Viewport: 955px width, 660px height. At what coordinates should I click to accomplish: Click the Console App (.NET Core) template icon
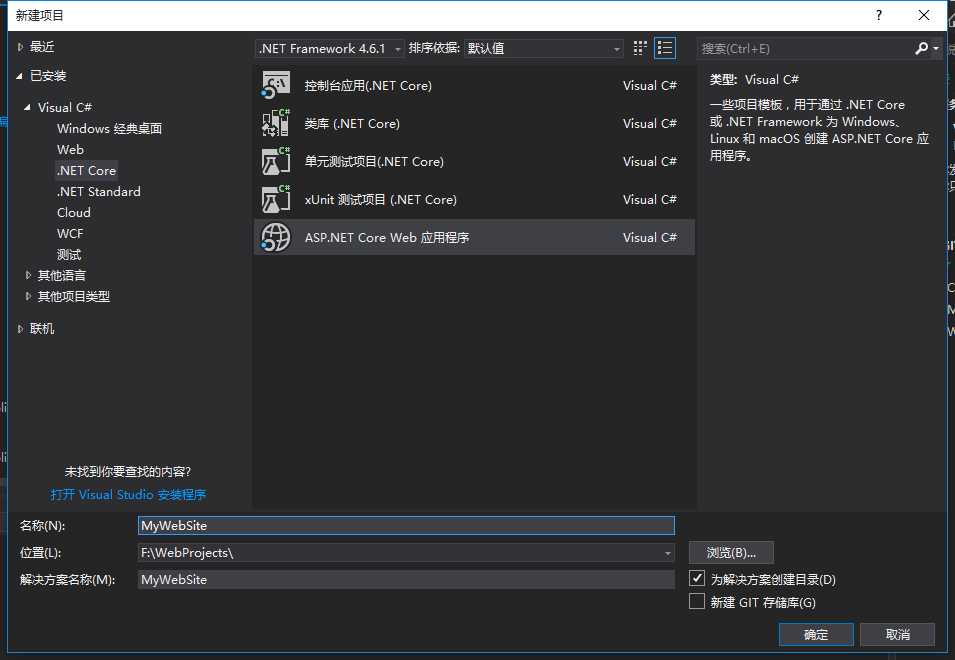coord(276,85)
